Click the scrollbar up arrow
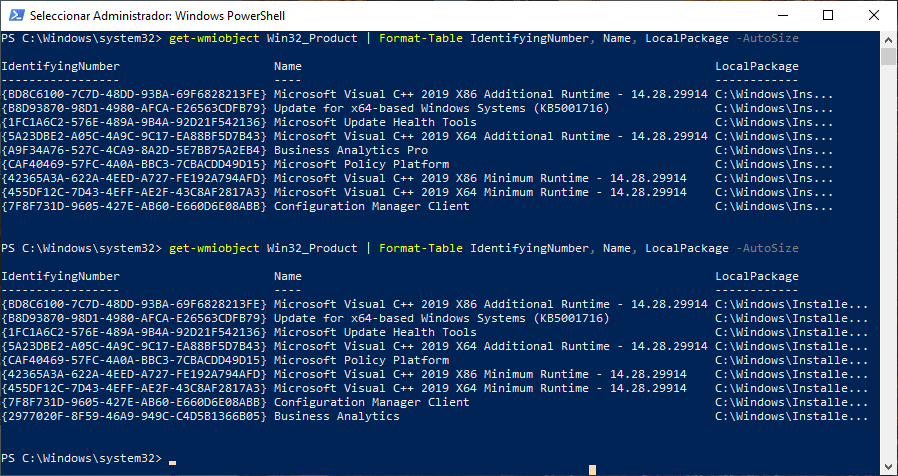Viewport: 898px width, 476px height. pos(888,40)
